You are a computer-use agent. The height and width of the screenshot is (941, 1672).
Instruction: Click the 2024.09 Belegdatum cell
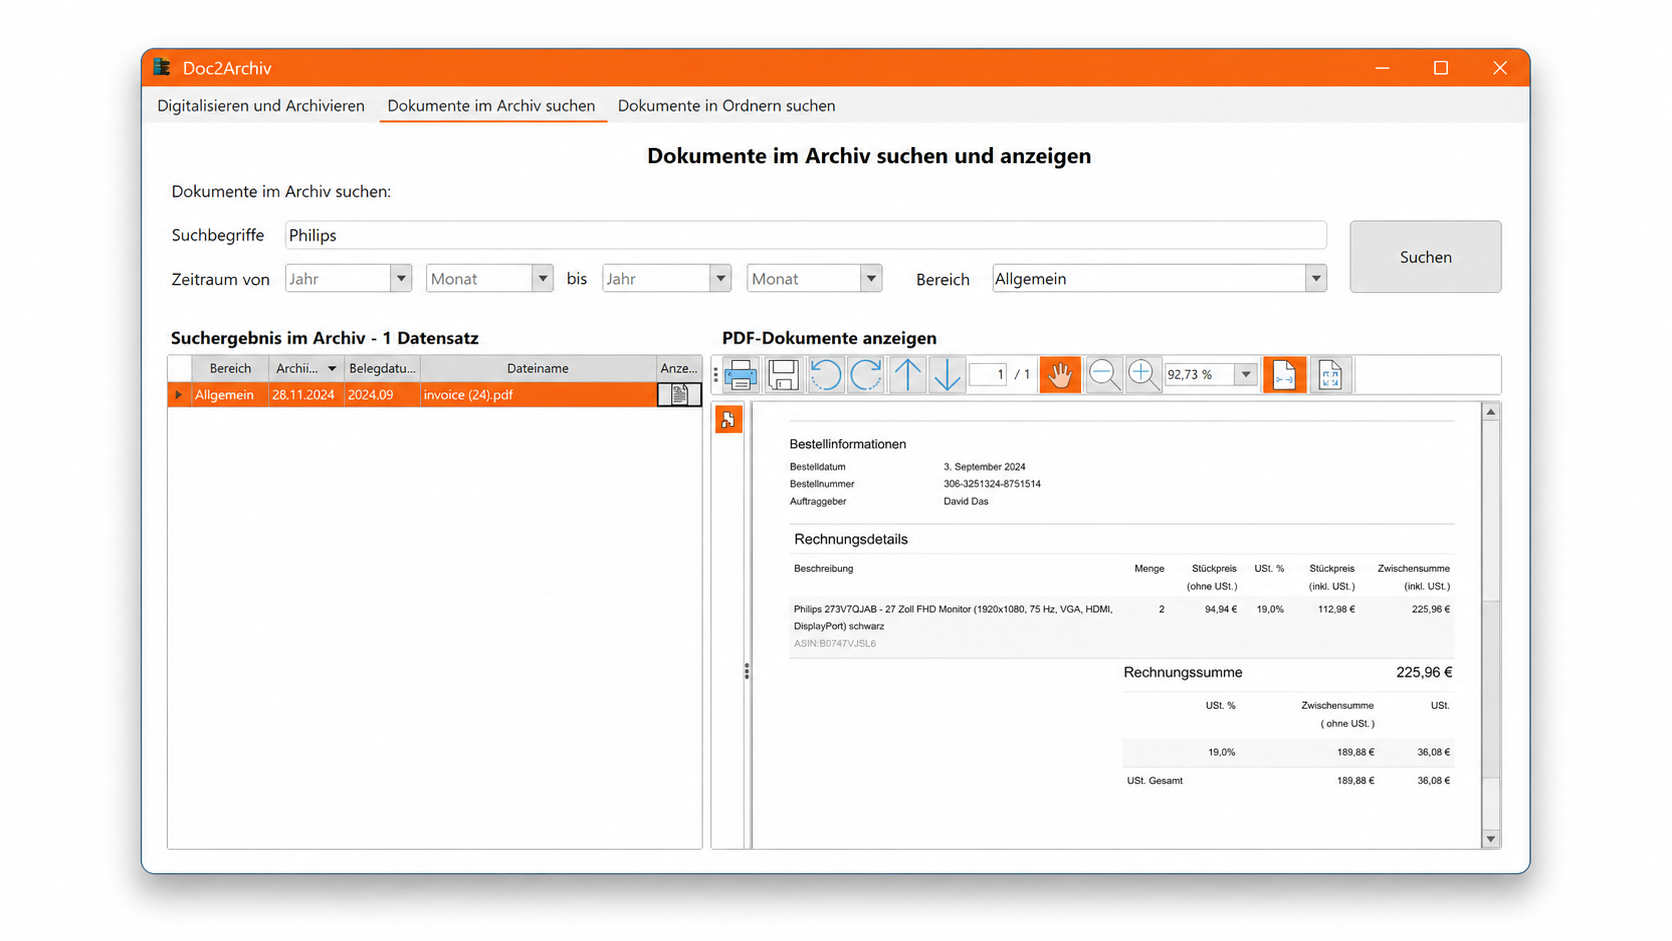[382, 395]
